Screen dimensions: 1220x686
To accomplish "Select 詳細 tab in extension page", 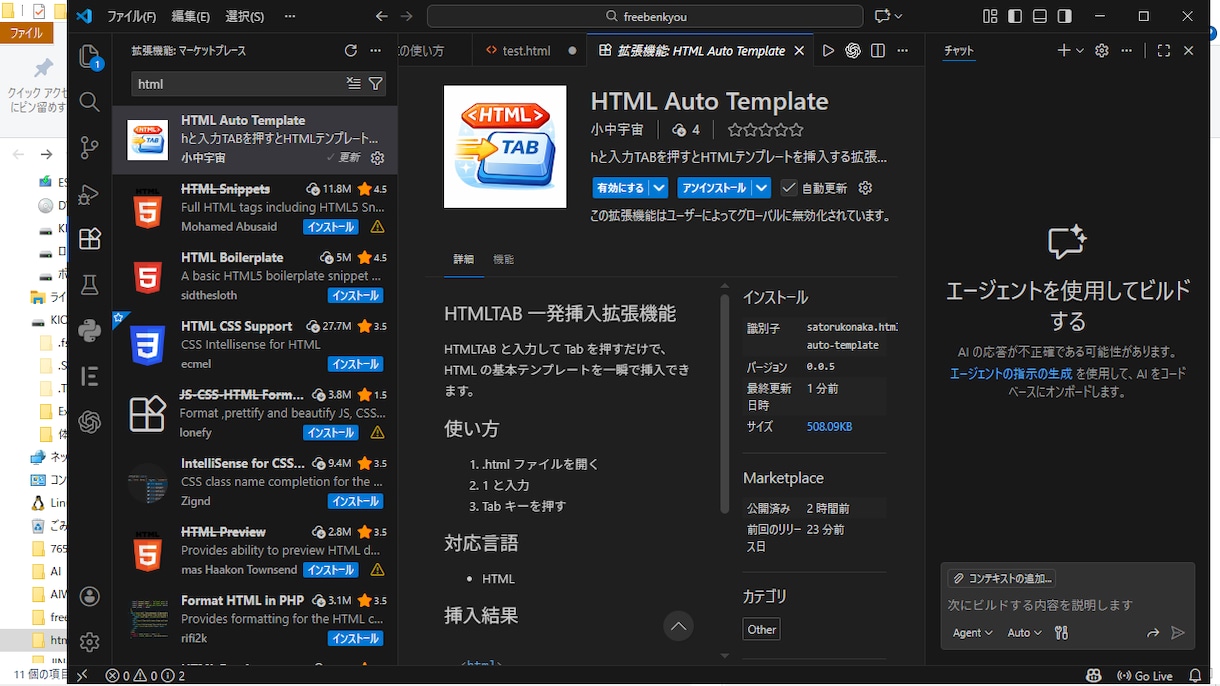I will (x=464, y=259).
